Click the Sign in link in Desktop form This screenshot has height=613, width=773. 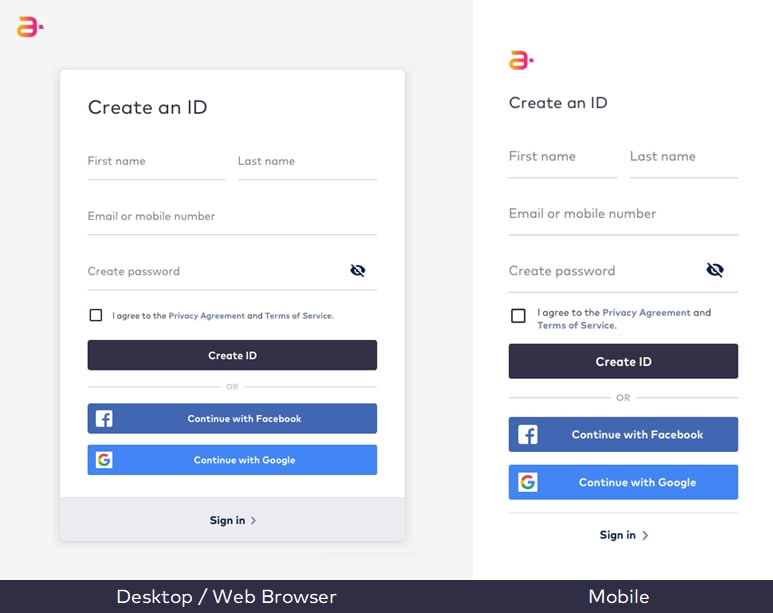pyautogui.click(x=227, y=520)
